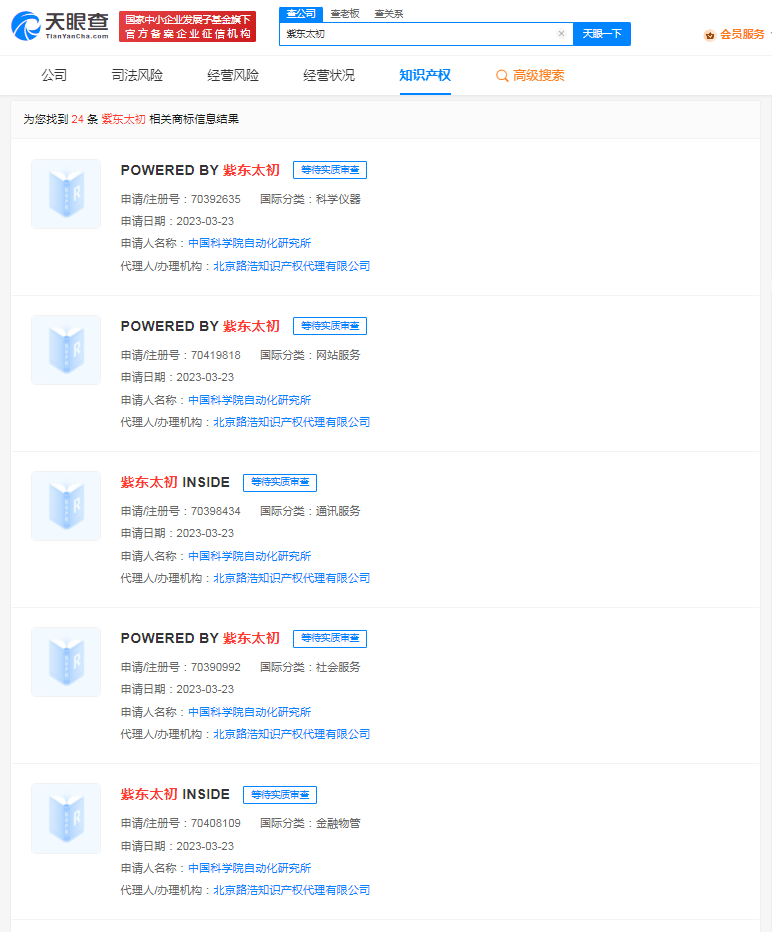Click the 国家中小企业发展子基金 red banner
The width and height of the screenshot is (772, 932).
coord(187,27)
